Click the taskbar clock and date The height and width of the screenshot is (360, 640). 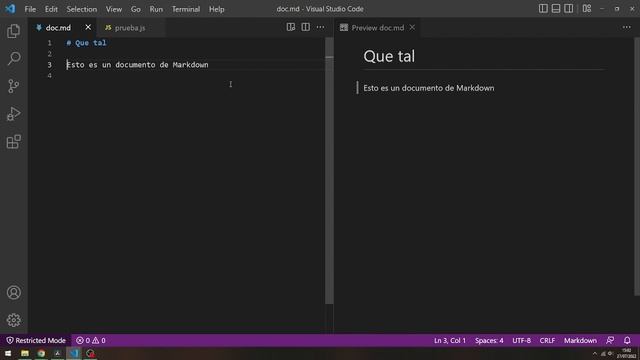coord(626,353)
